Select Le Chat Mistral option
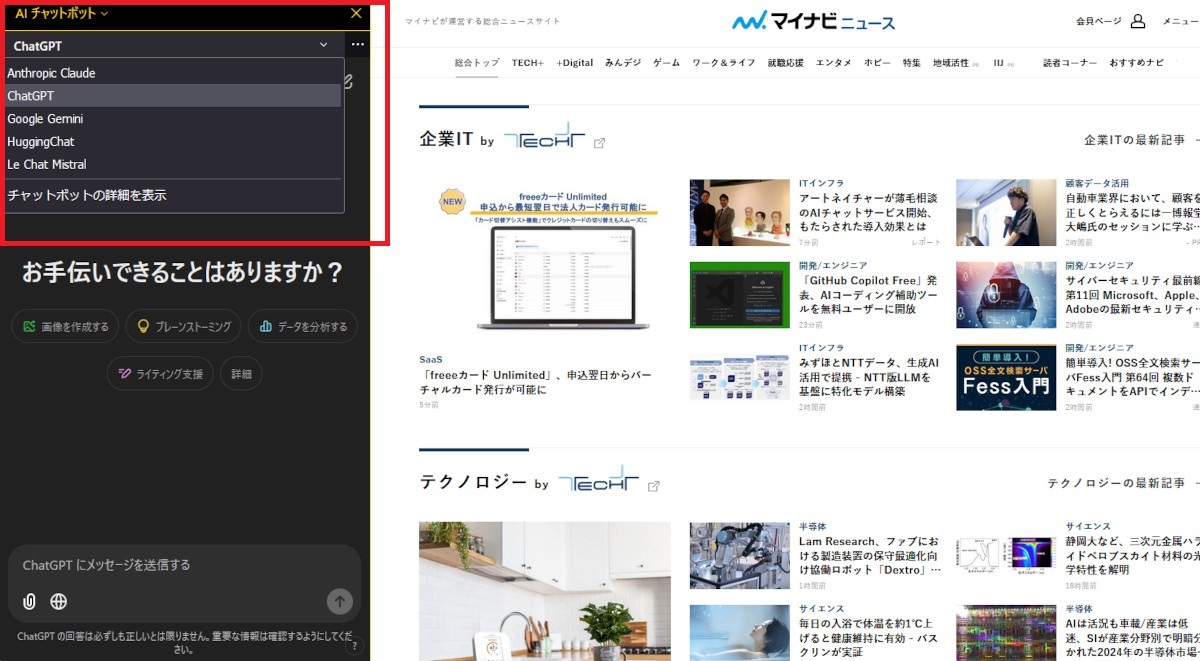 [x=173, y=165]
